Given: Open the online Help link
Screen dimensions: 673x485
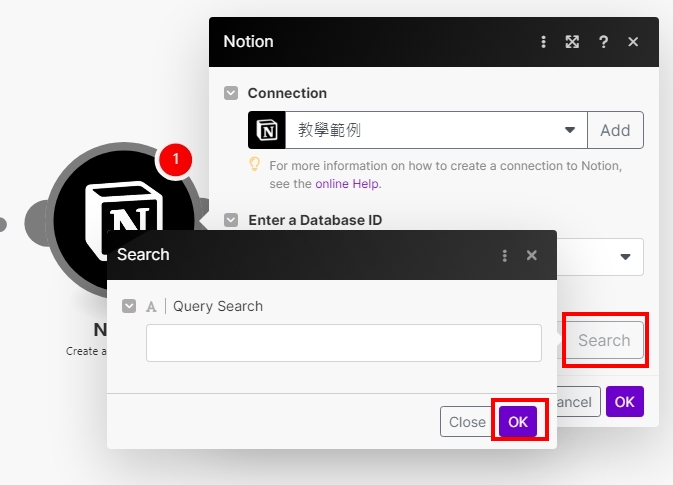Looking at the screenshot, I should (347, 184).
